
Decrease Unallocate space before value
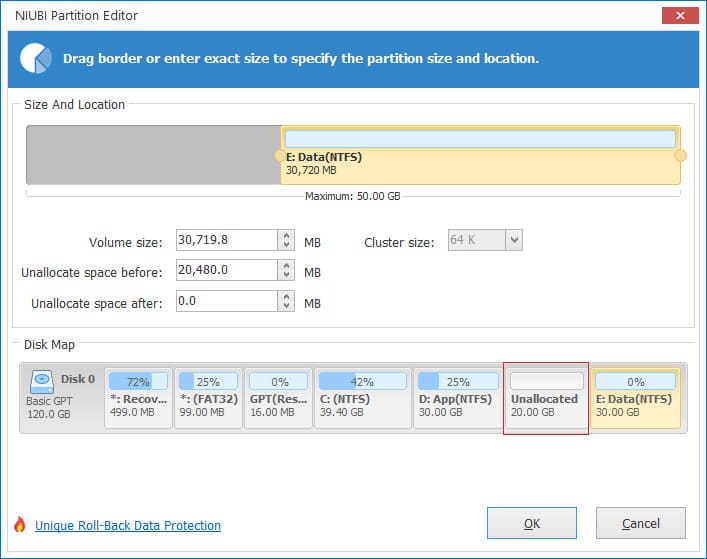click(x=288, y=275)
